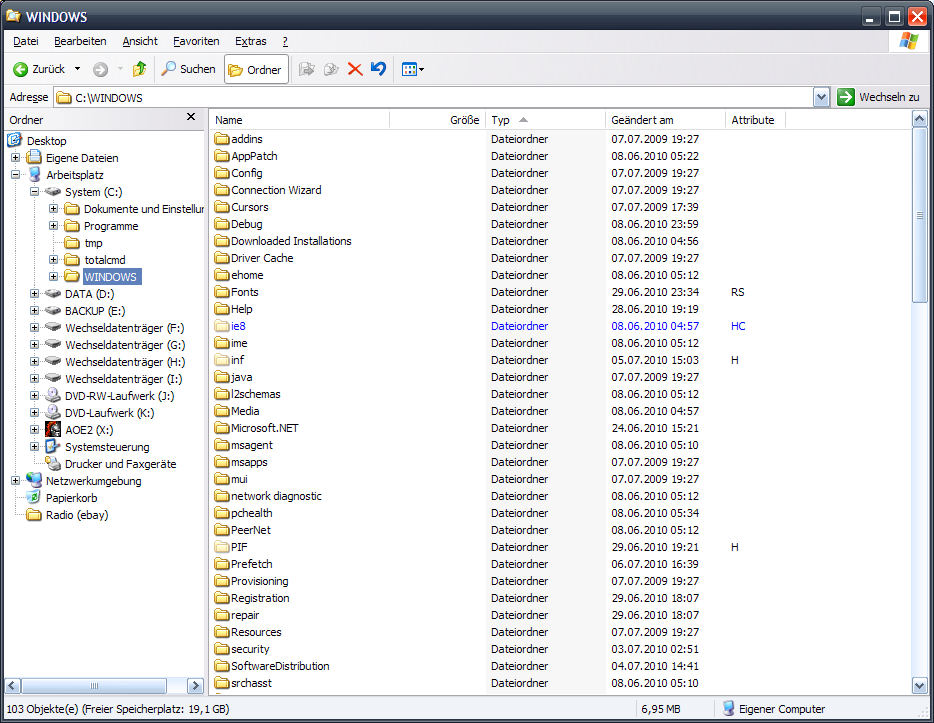Select Wechseldatenträger (F:) in tree
Image resolution: width=934 pixels, height=723 pixels.
[x=125, y=328]
